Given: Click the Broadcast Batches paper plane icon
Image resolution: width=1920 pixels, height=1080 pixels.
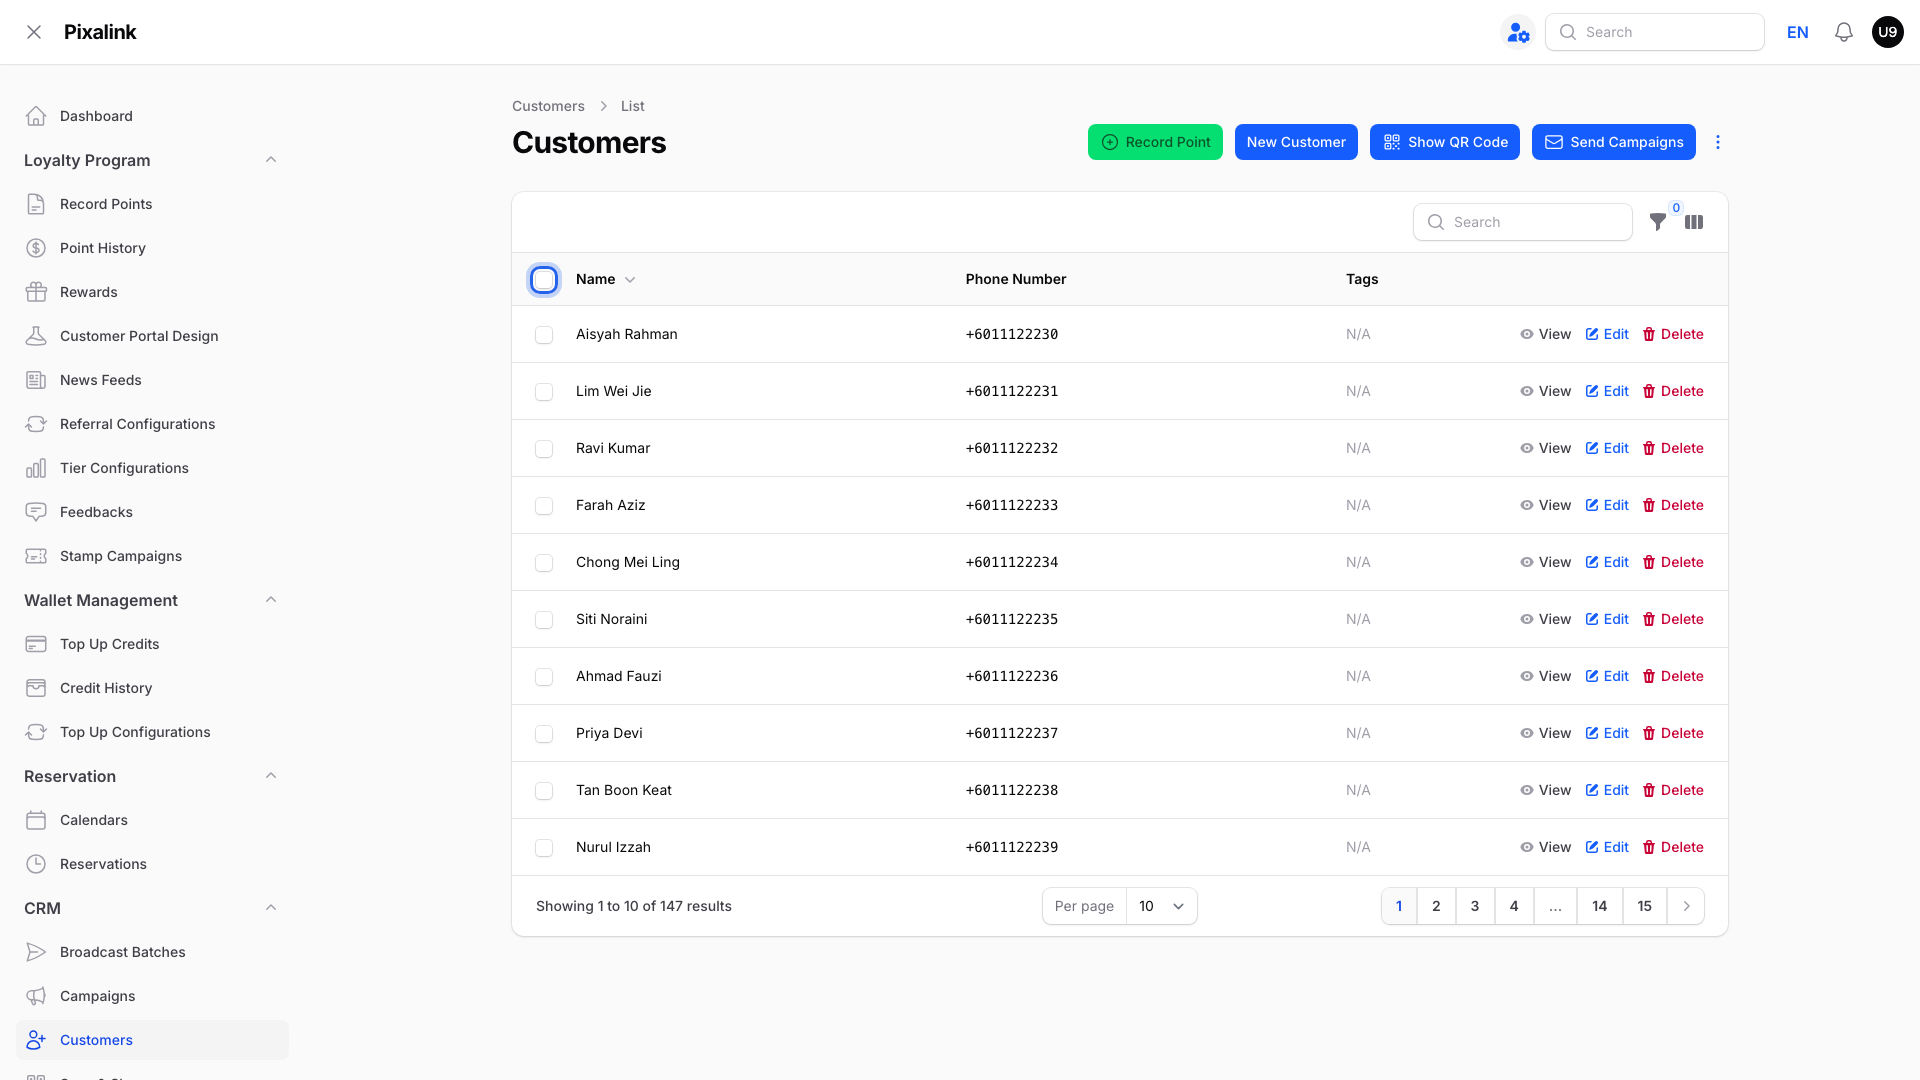Looking at the screenshot, I should click(36, 952).
